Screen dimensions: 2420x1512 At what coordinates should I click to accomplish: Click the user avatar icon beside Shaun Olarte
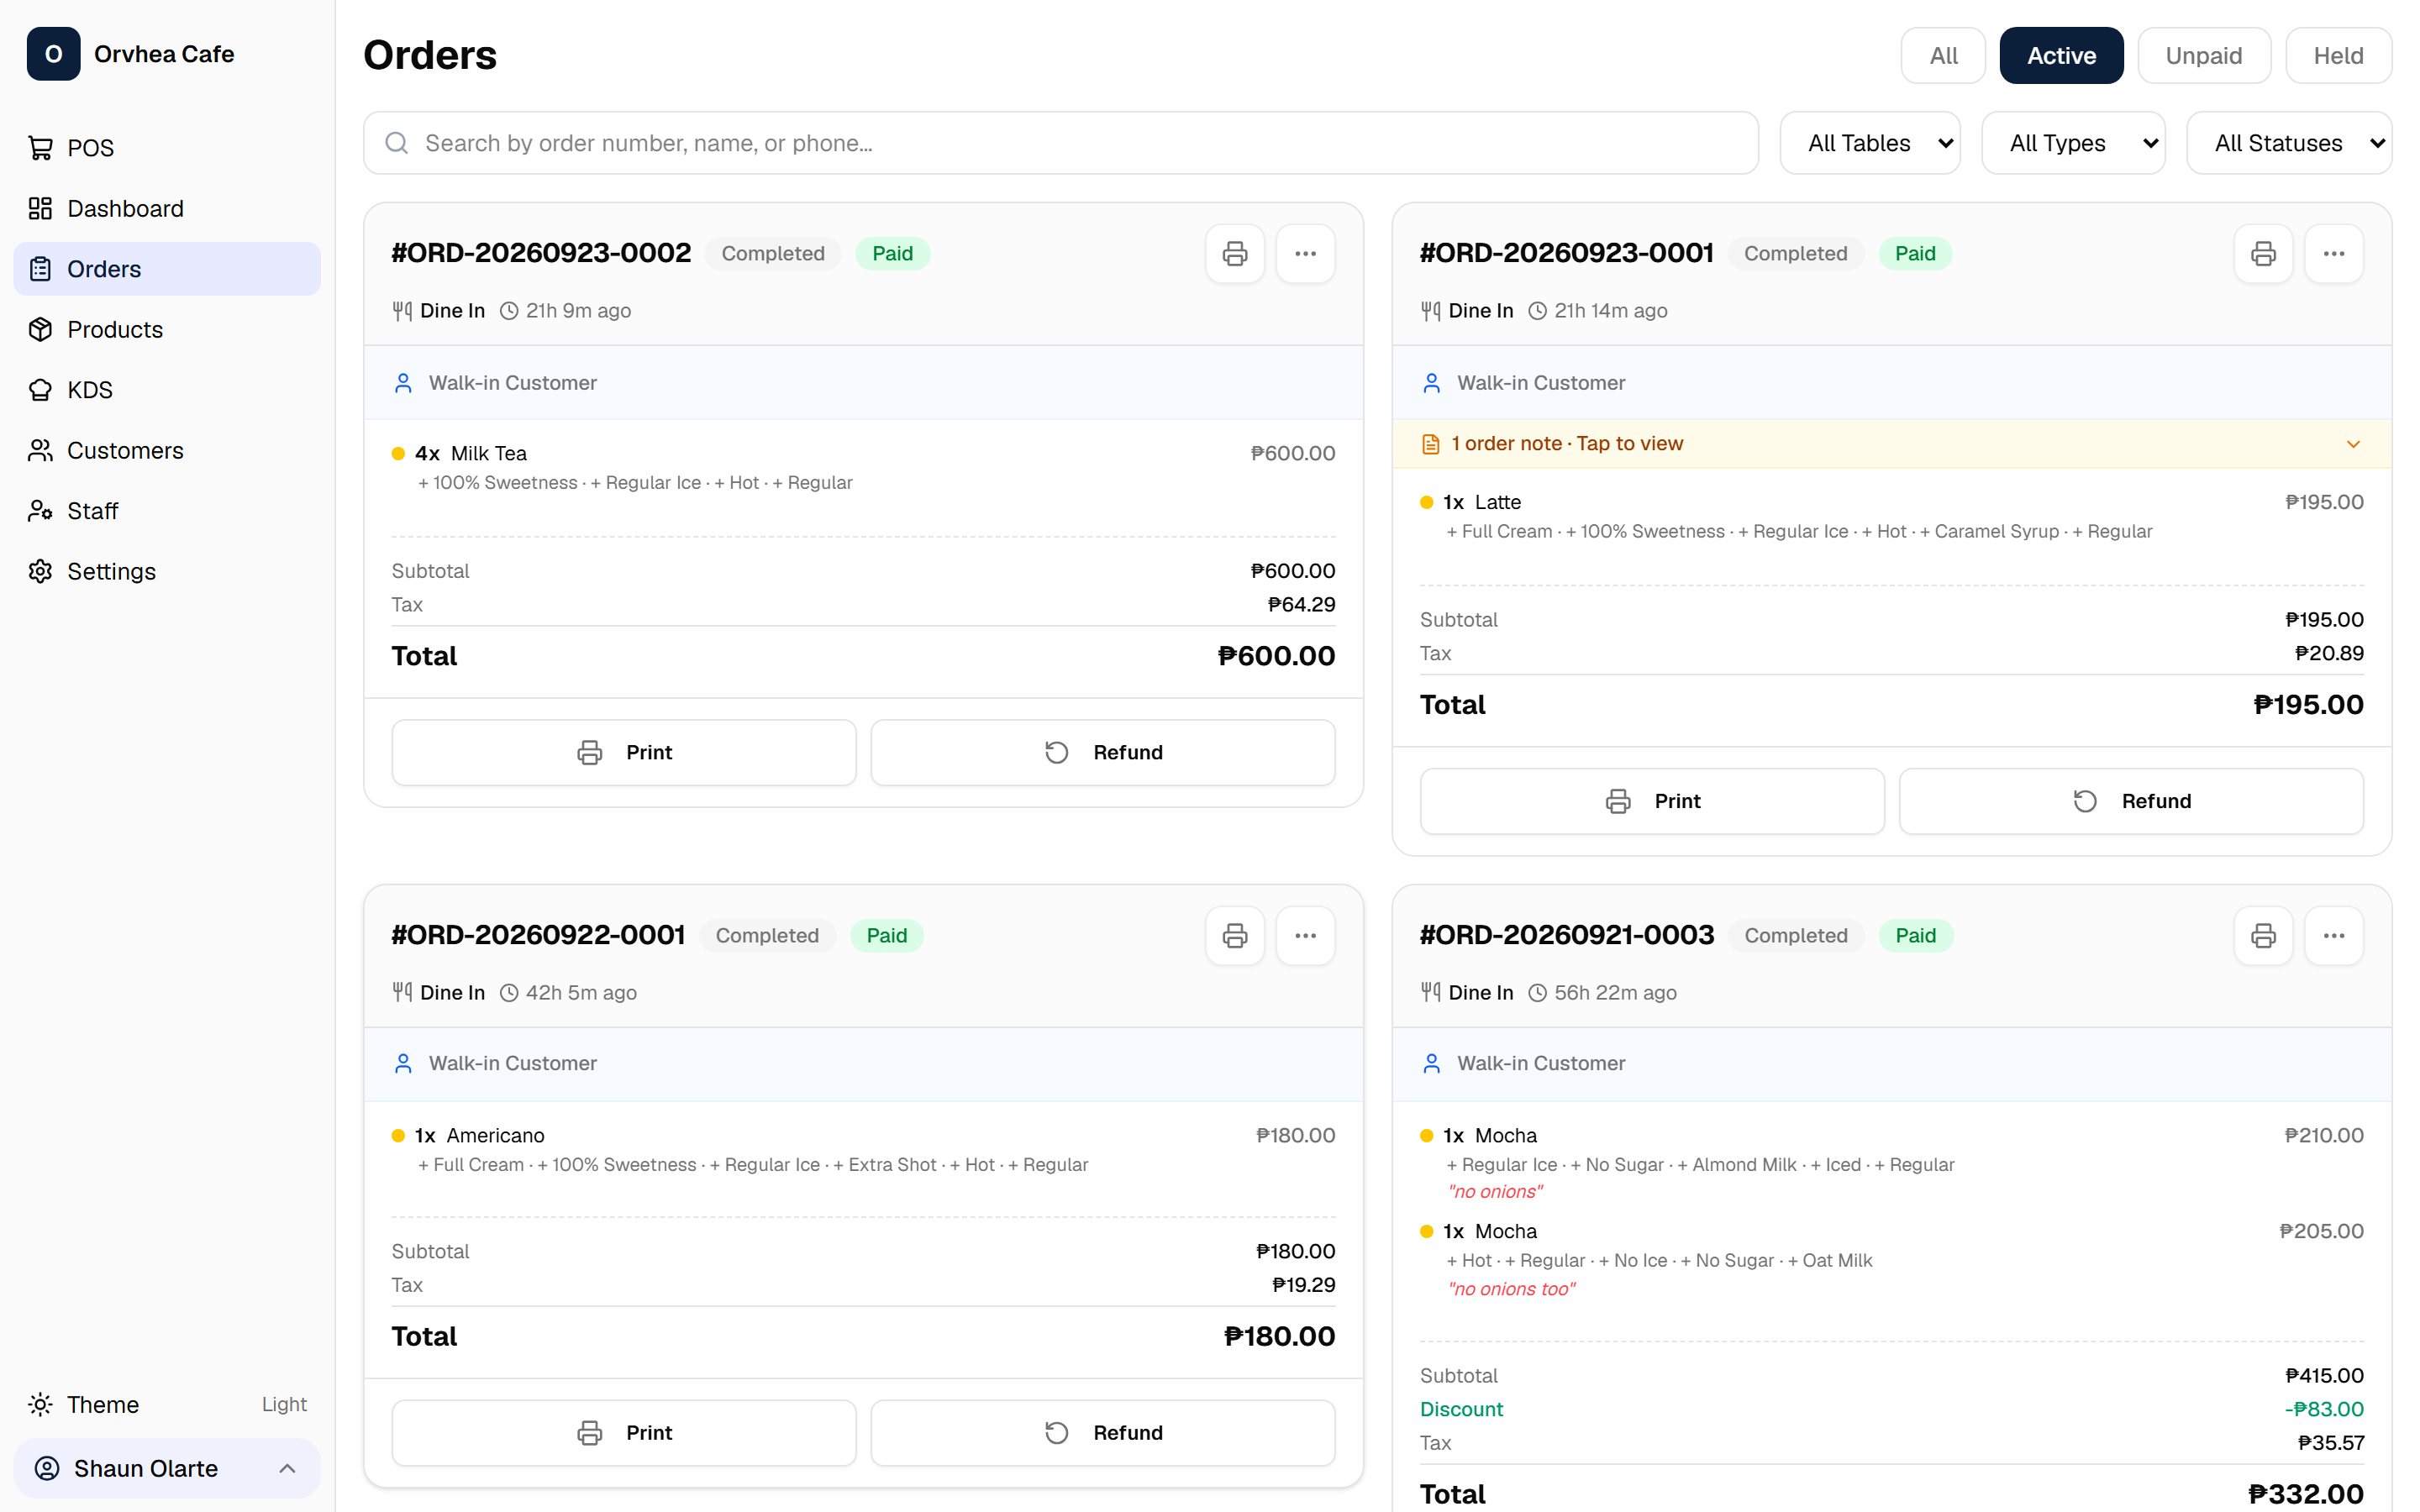47,1468
